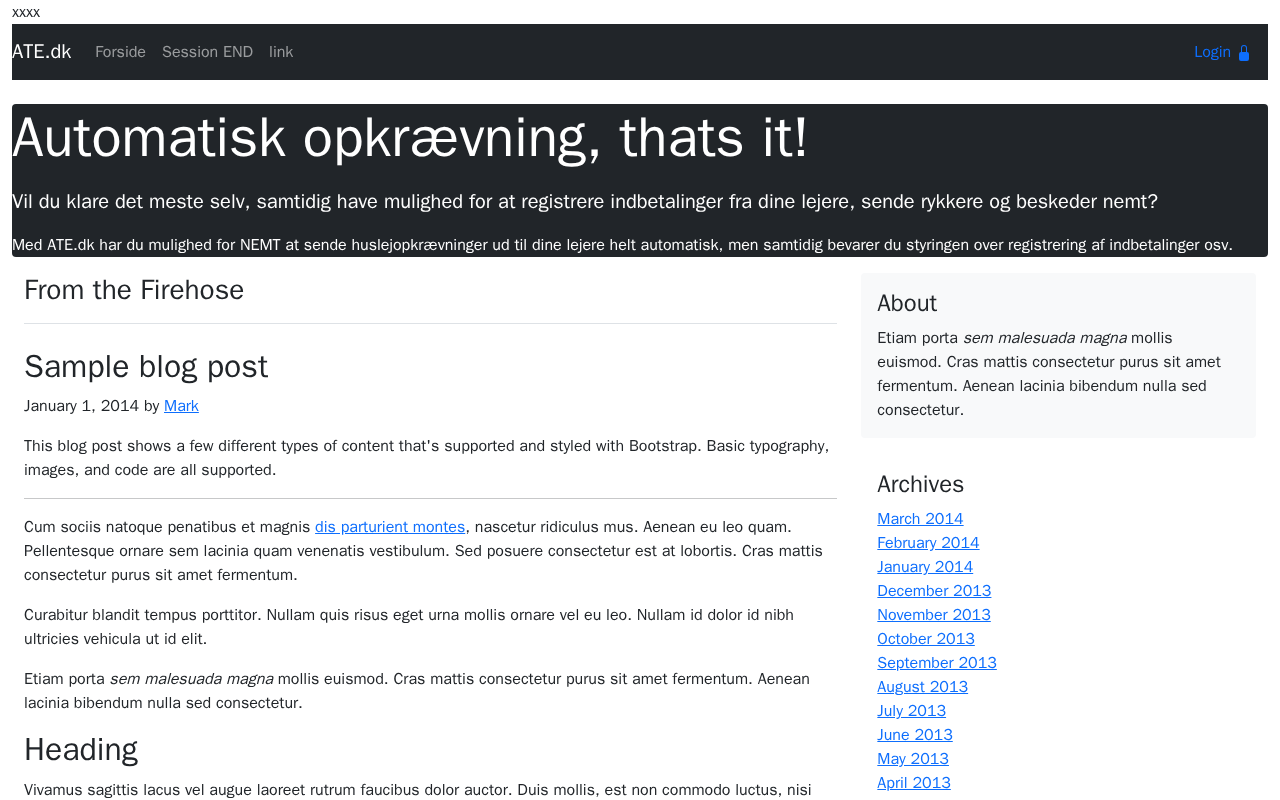This screenshot has height=800, width=1280.
Task: Visit author Mark's profile link
Action: click(181, 406)
